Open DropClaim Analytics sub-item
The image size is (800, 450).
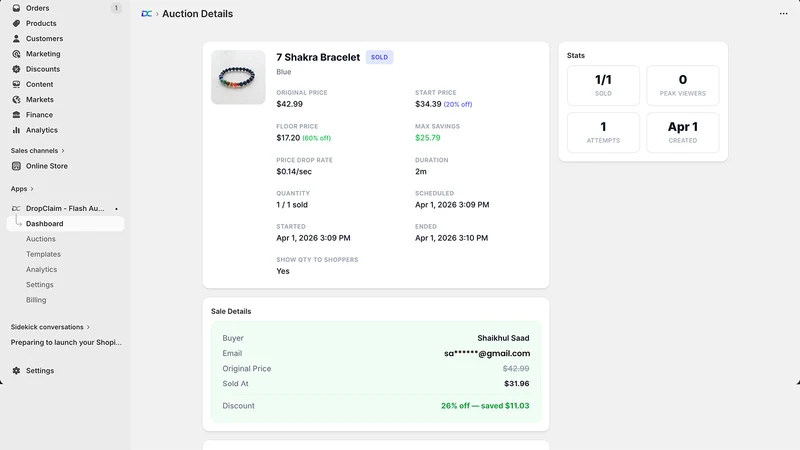[41, 269]
